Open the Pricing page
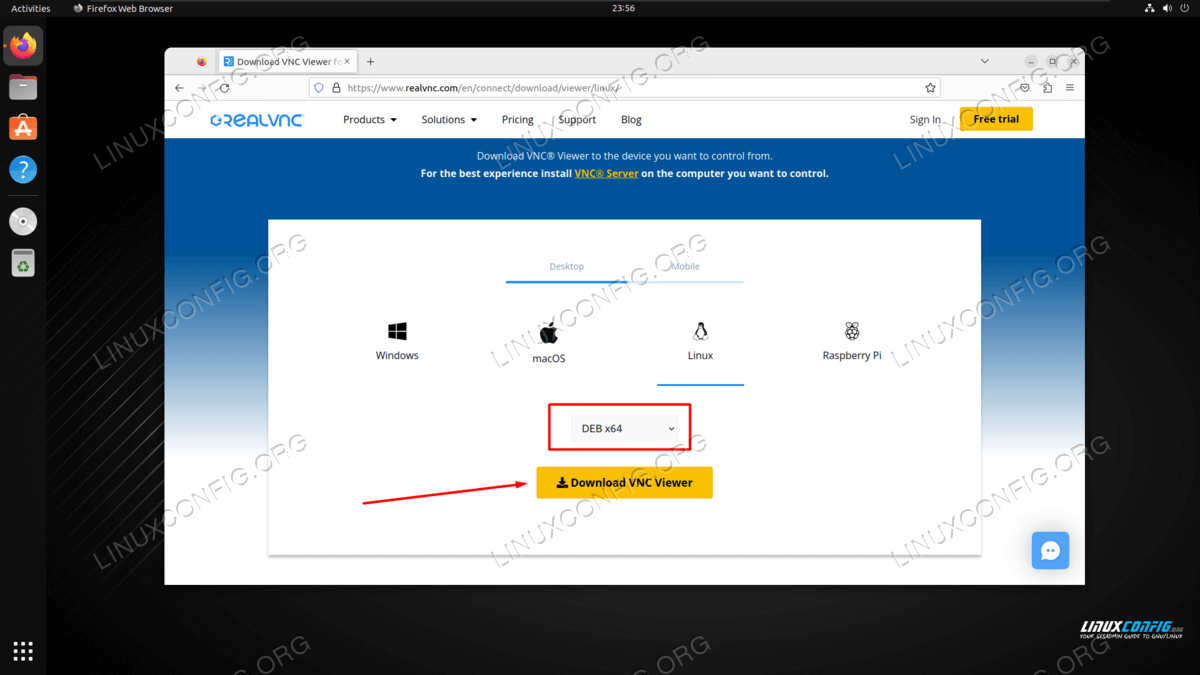This screenshot has width=1200, height=675. (x=518, y=120)
